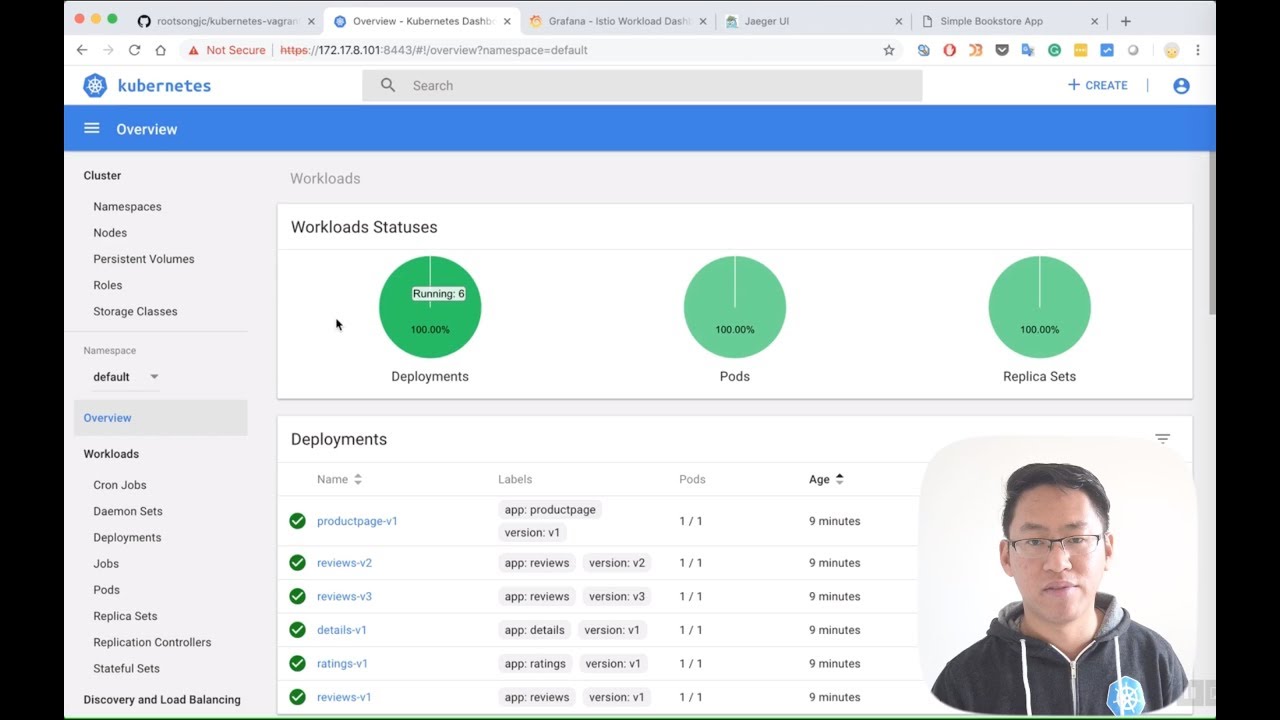The width and height of the screenshot is (1280, 720).
Task: Open Cron Jobs in the sidebar
Action: tap(120, 485)
